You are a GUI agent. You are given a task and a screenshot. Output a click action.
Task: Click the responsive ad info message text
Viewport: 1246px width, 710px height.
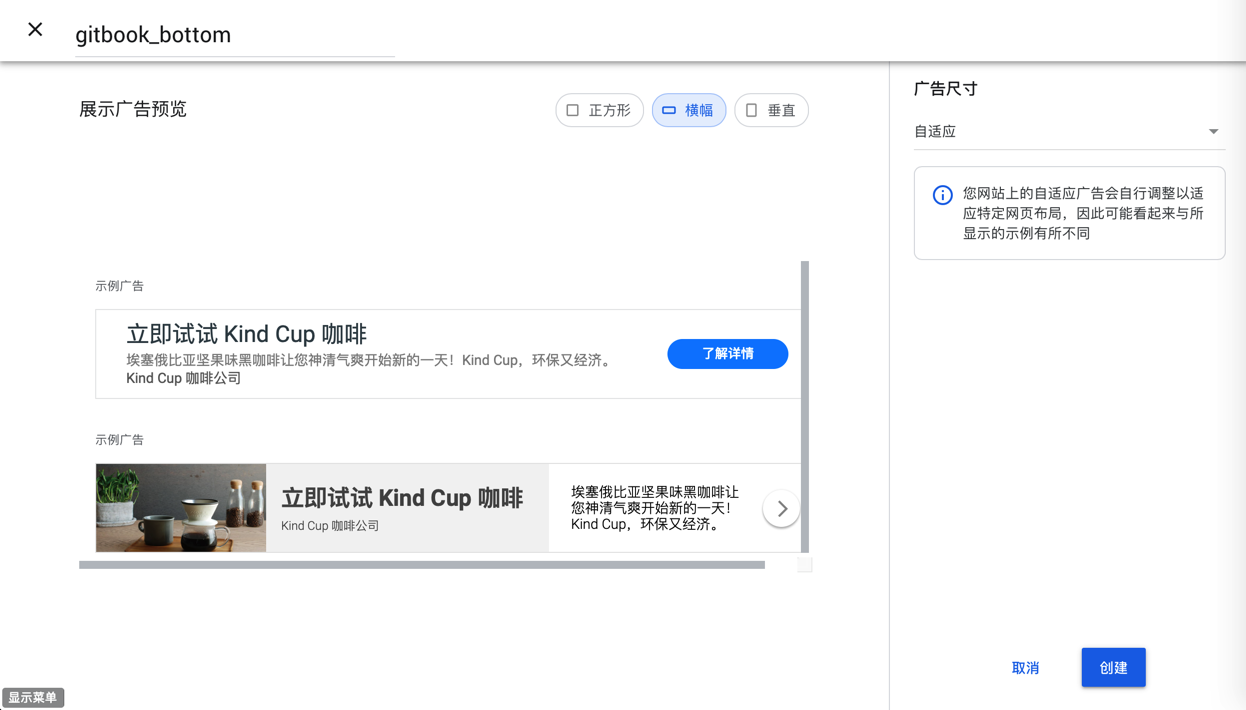point(1083,213)
